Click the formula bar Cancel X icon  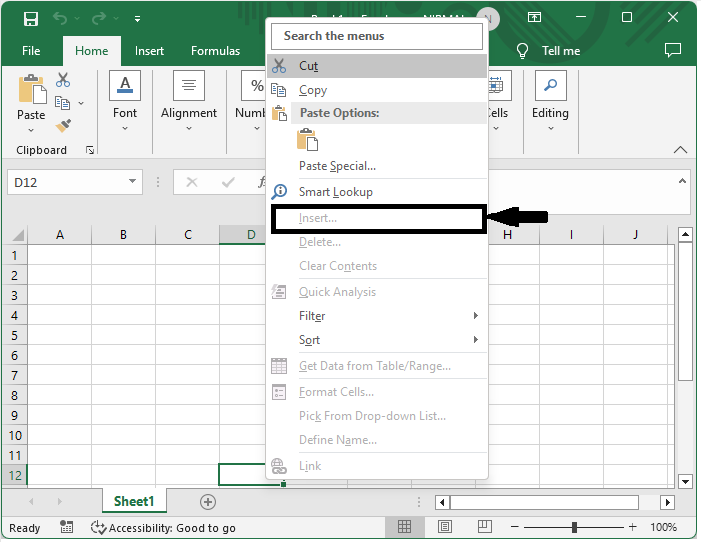(x=192, y=182)
